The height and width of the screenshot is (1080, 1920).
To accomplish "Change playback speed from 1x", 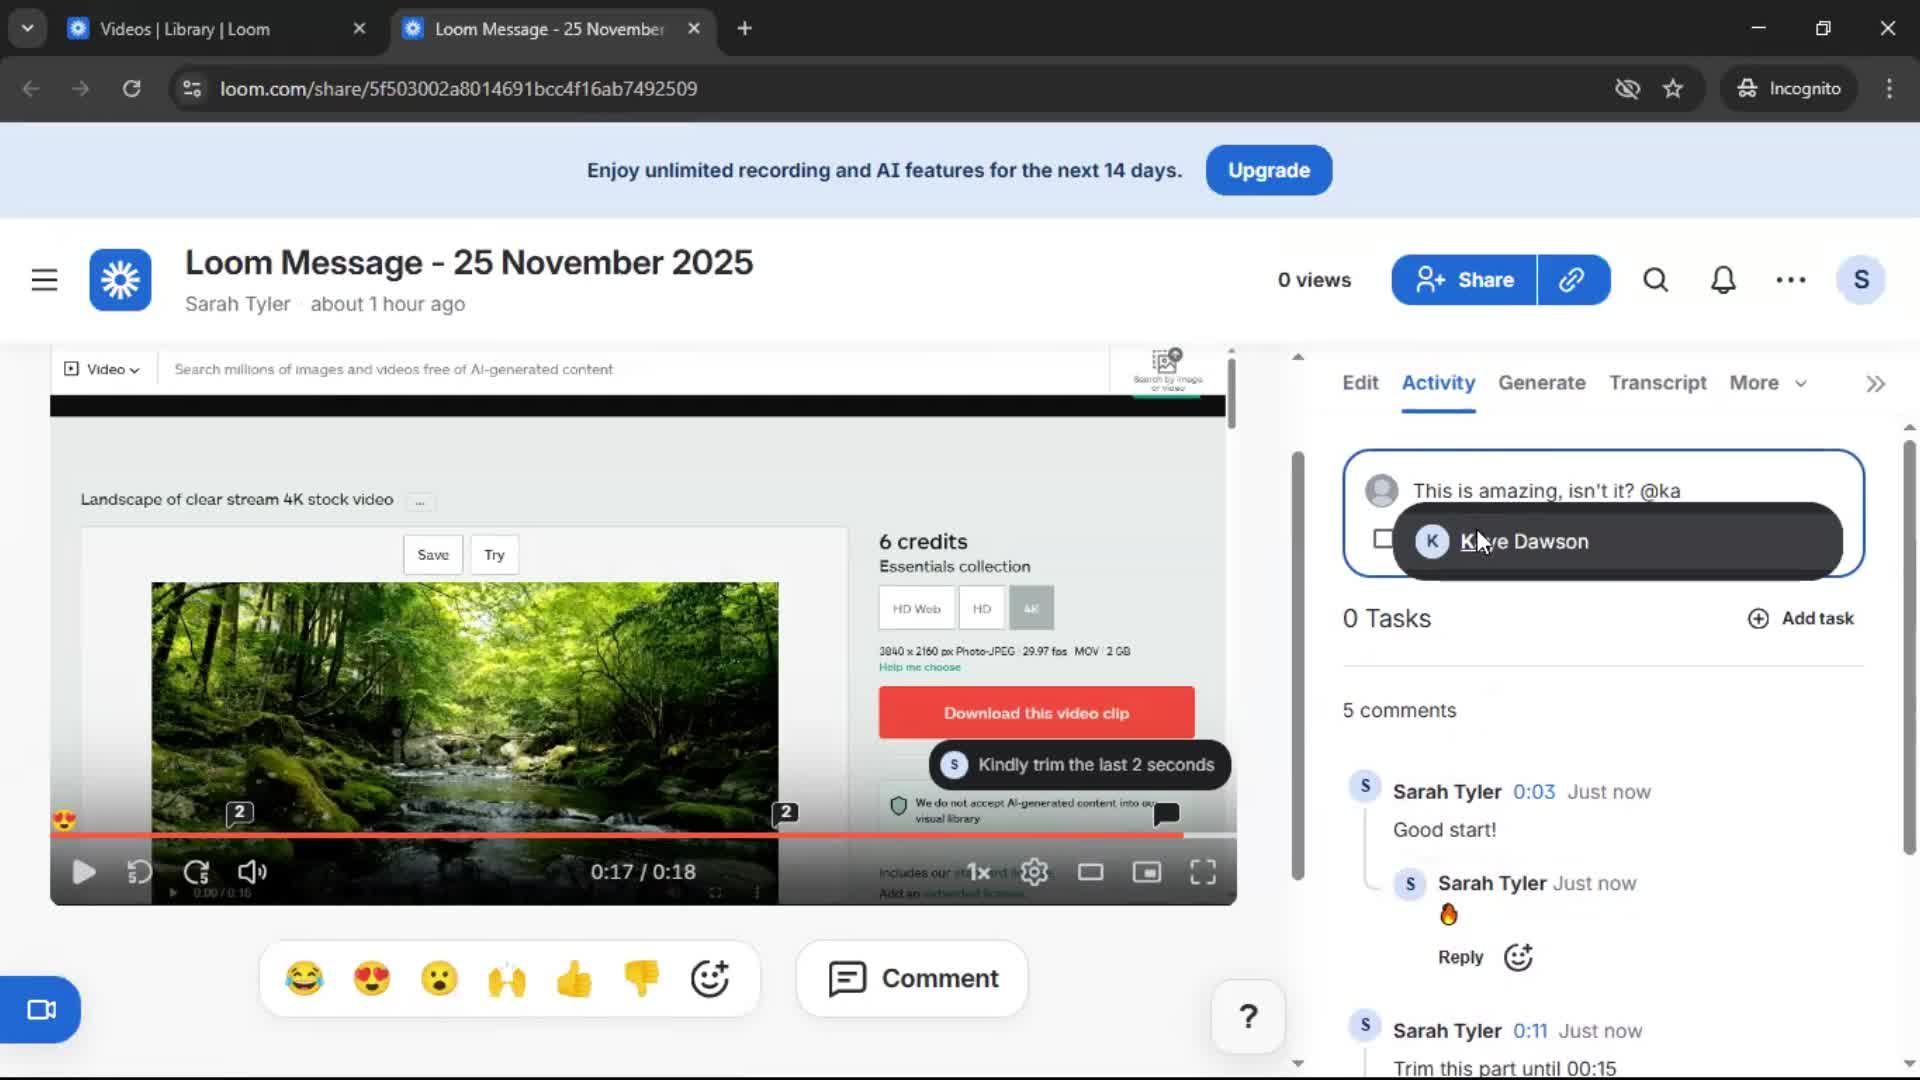I will 977,871.
